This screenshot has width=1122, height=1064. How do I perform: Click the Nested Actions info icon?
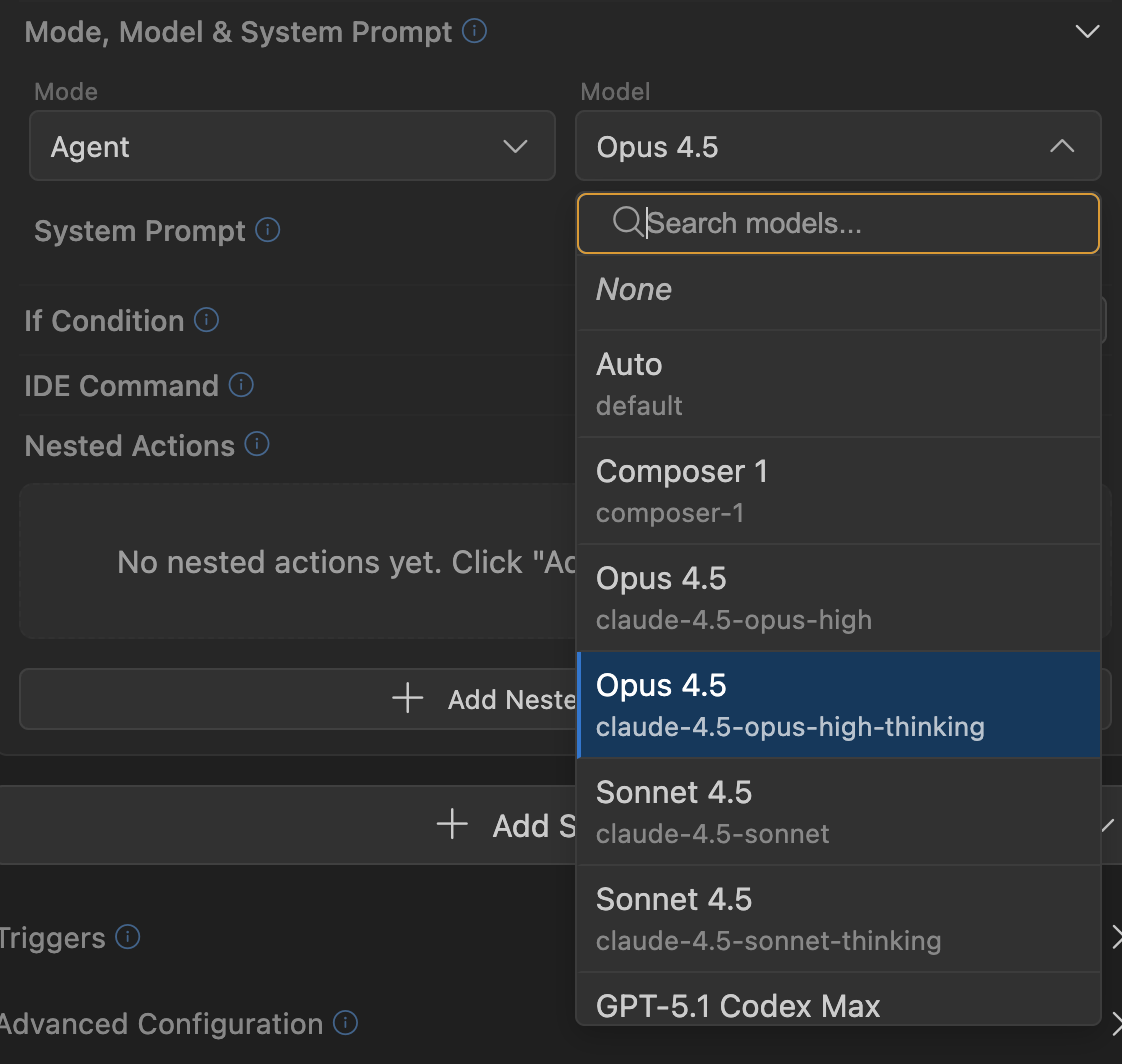(x=257, y=444)
